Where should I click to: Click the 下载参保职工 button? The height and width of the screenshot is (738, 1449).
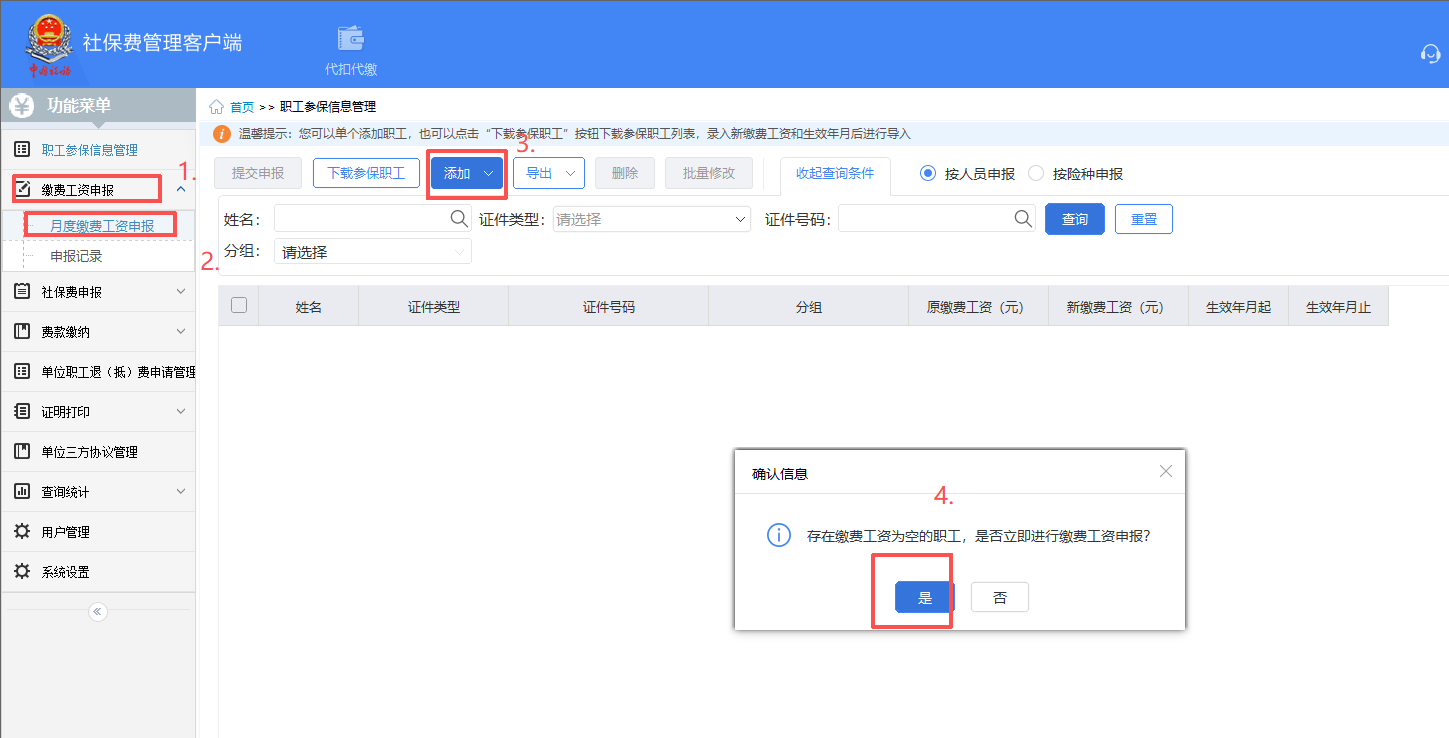[366, 173]
